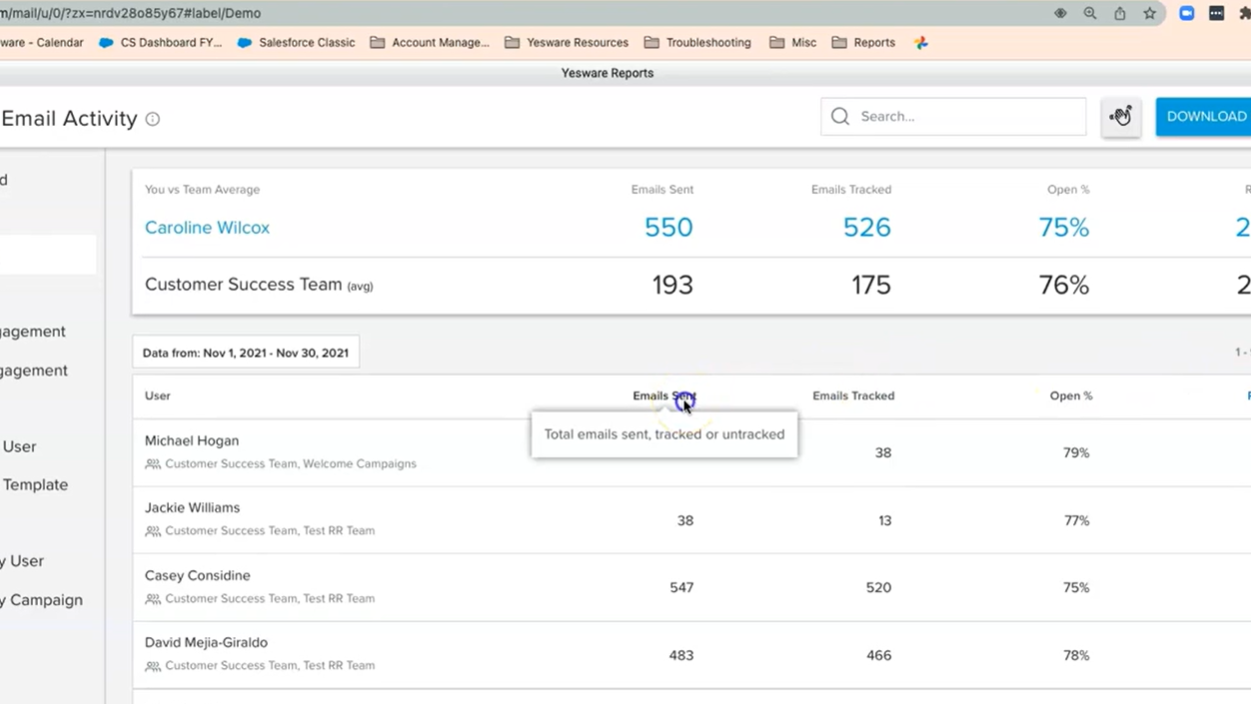Open the Salesforce Classic bookmark
The image size is (1251, 704).
(296, 43)
